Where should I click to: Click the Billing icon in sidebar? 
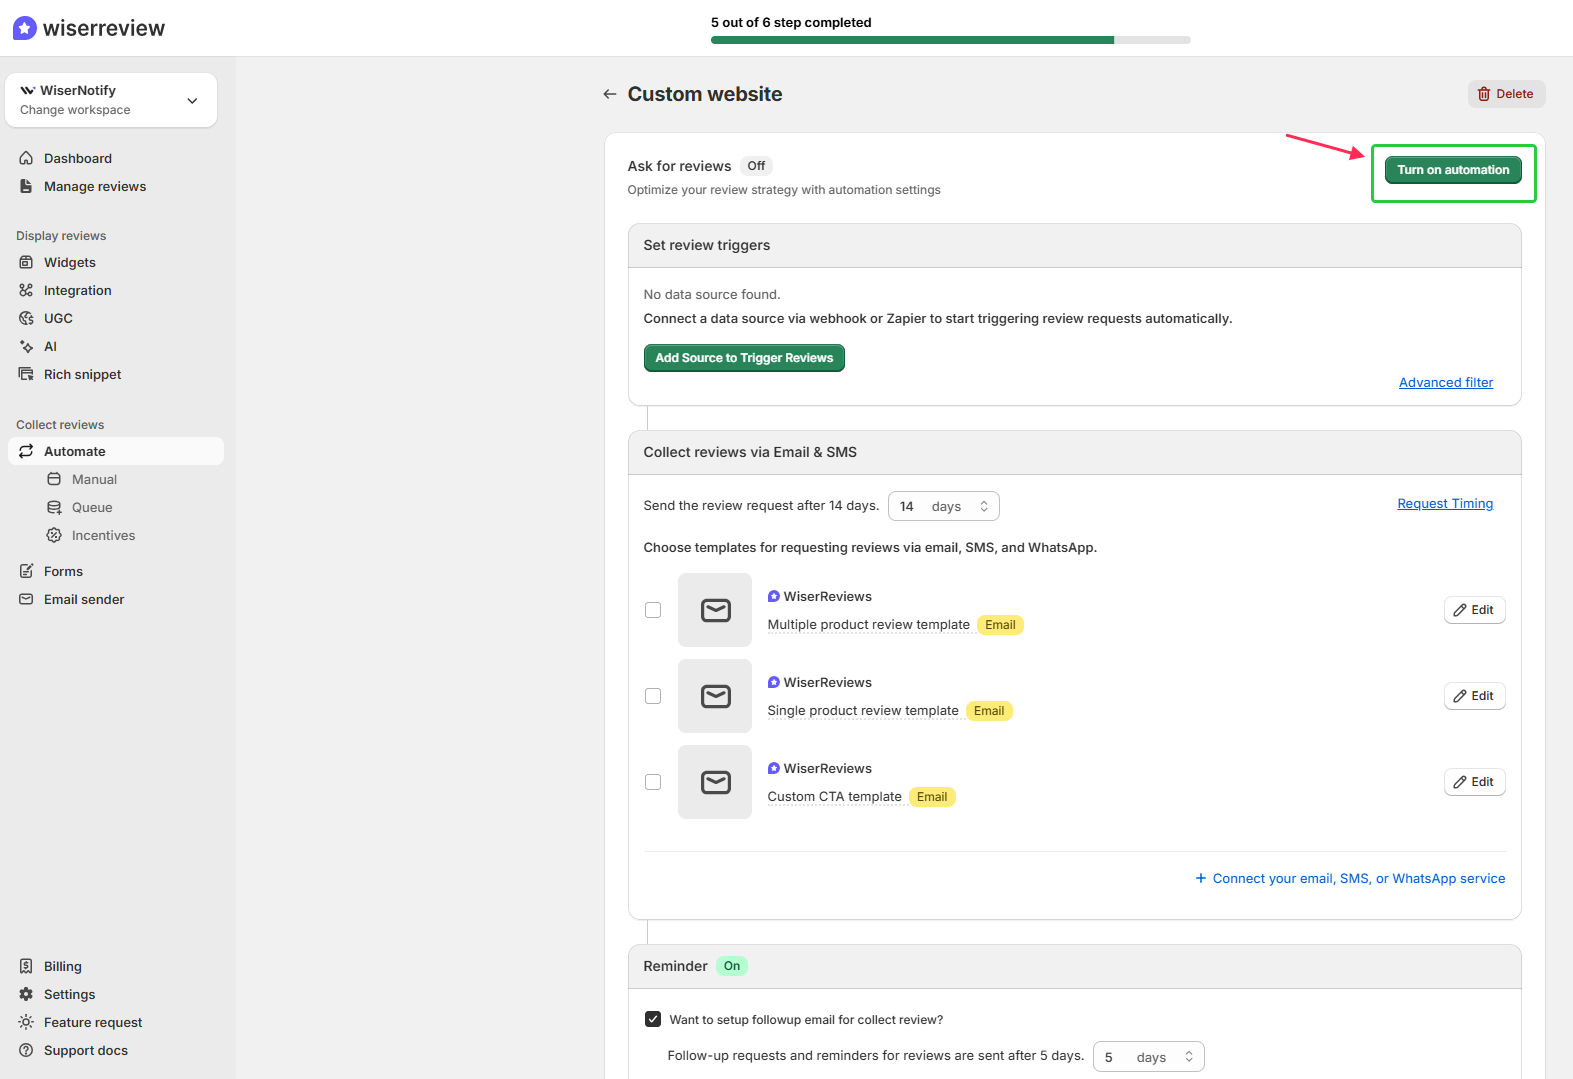(27, 966)
